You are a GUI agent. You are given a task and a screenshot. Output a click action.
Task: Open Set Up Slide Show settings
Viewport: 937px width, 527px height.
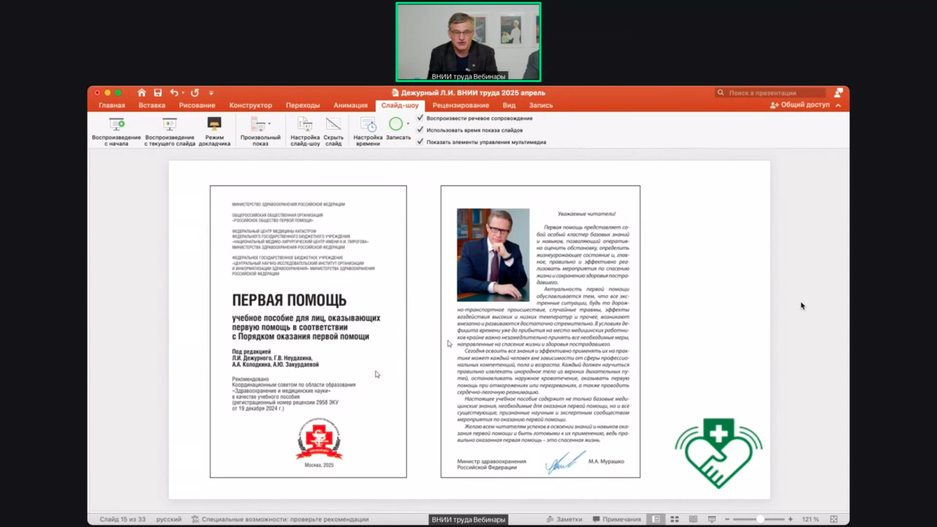pos(305,125)
